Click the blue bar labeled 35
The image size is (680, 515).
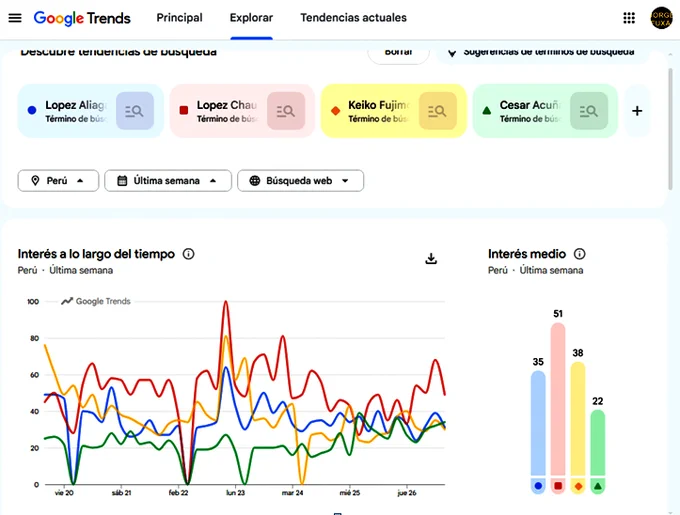pos(538,423)
